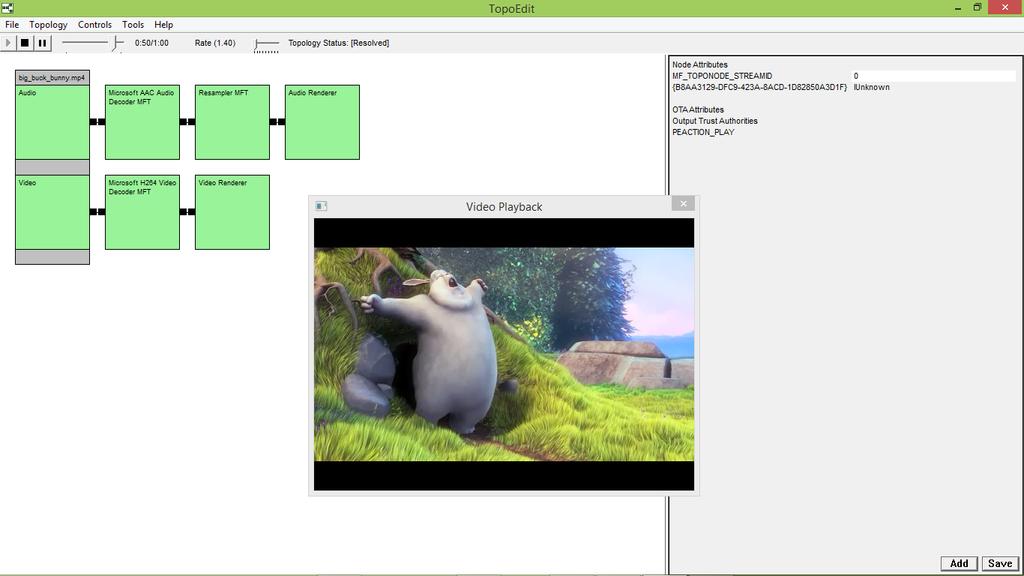The image size is (1024, 576).
Task: Select the big_buck_bunny.mp4 source node header
Action: click(52, 78)
